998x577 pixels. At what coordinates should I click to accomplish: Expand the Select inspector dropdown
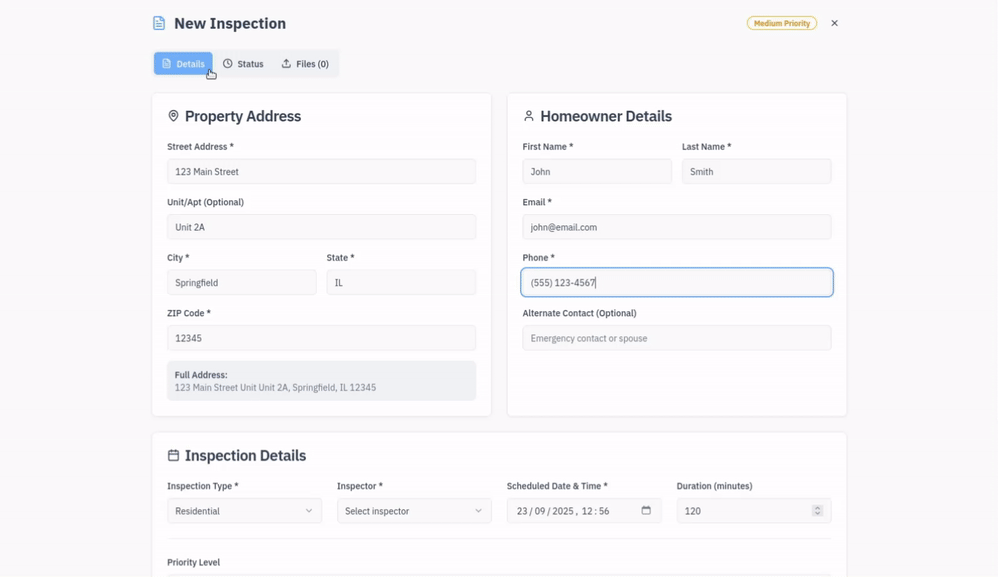click(x=414, y=511)
